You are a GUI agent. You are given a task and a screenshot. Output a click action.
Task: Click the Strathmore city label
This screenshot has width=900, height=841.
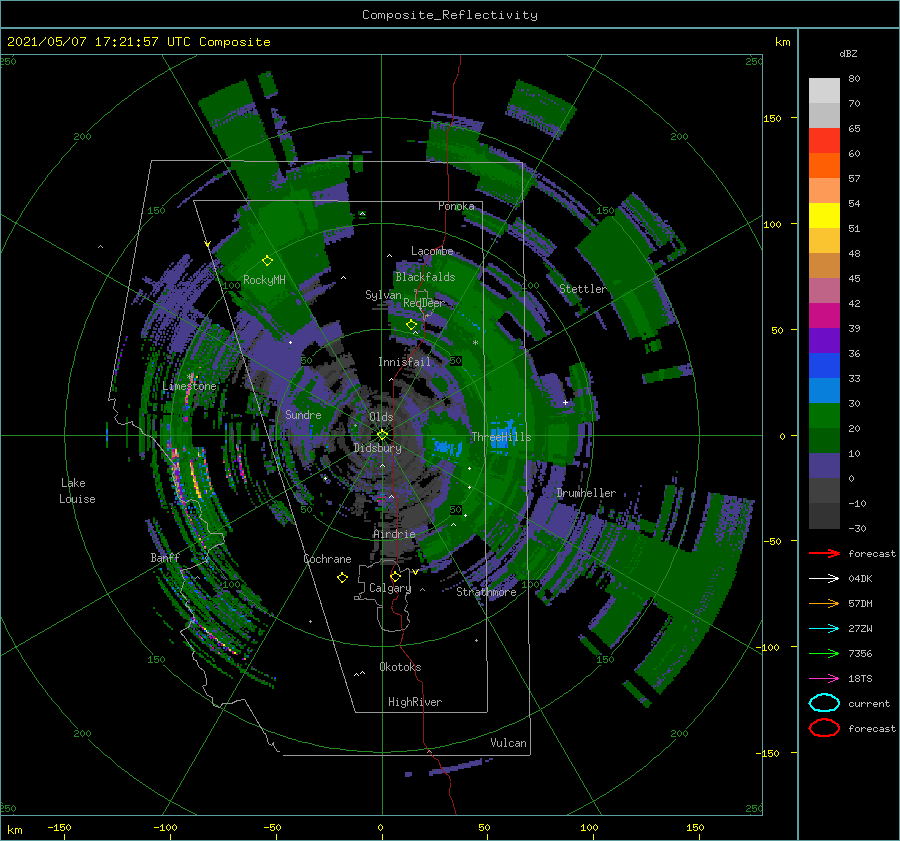486,592
